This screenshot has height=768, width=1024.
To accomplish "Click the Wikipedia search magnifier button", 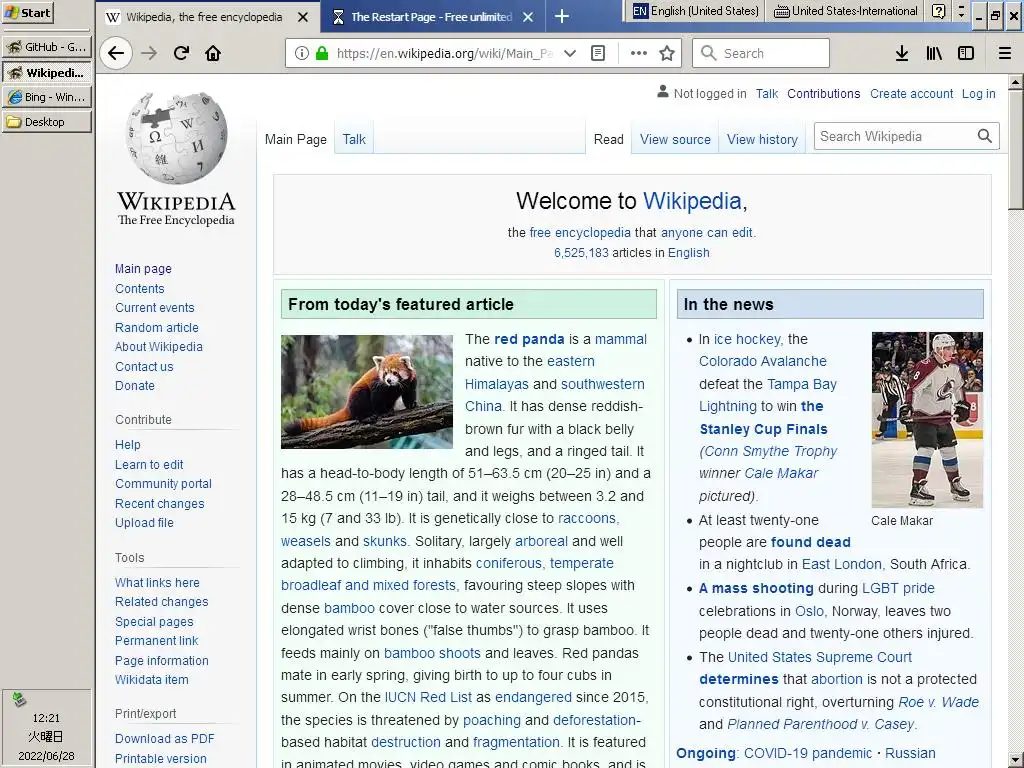I will point(985,136).
